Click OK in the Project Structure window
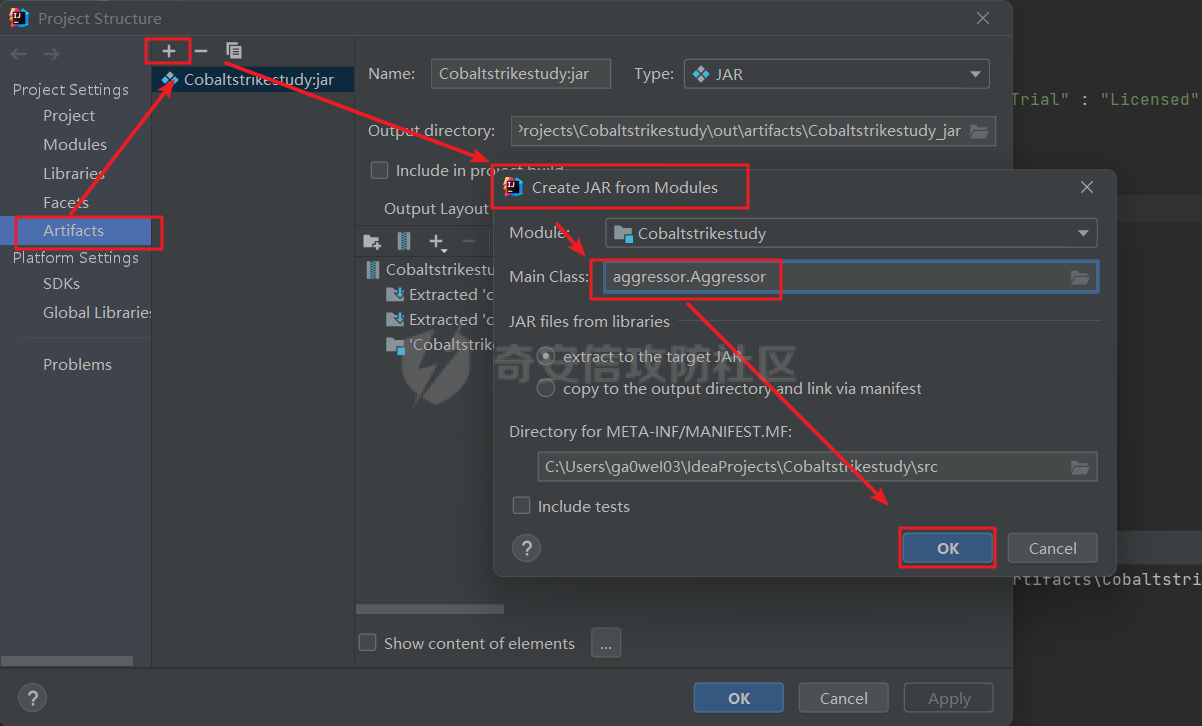 click(x=739, y=698)
